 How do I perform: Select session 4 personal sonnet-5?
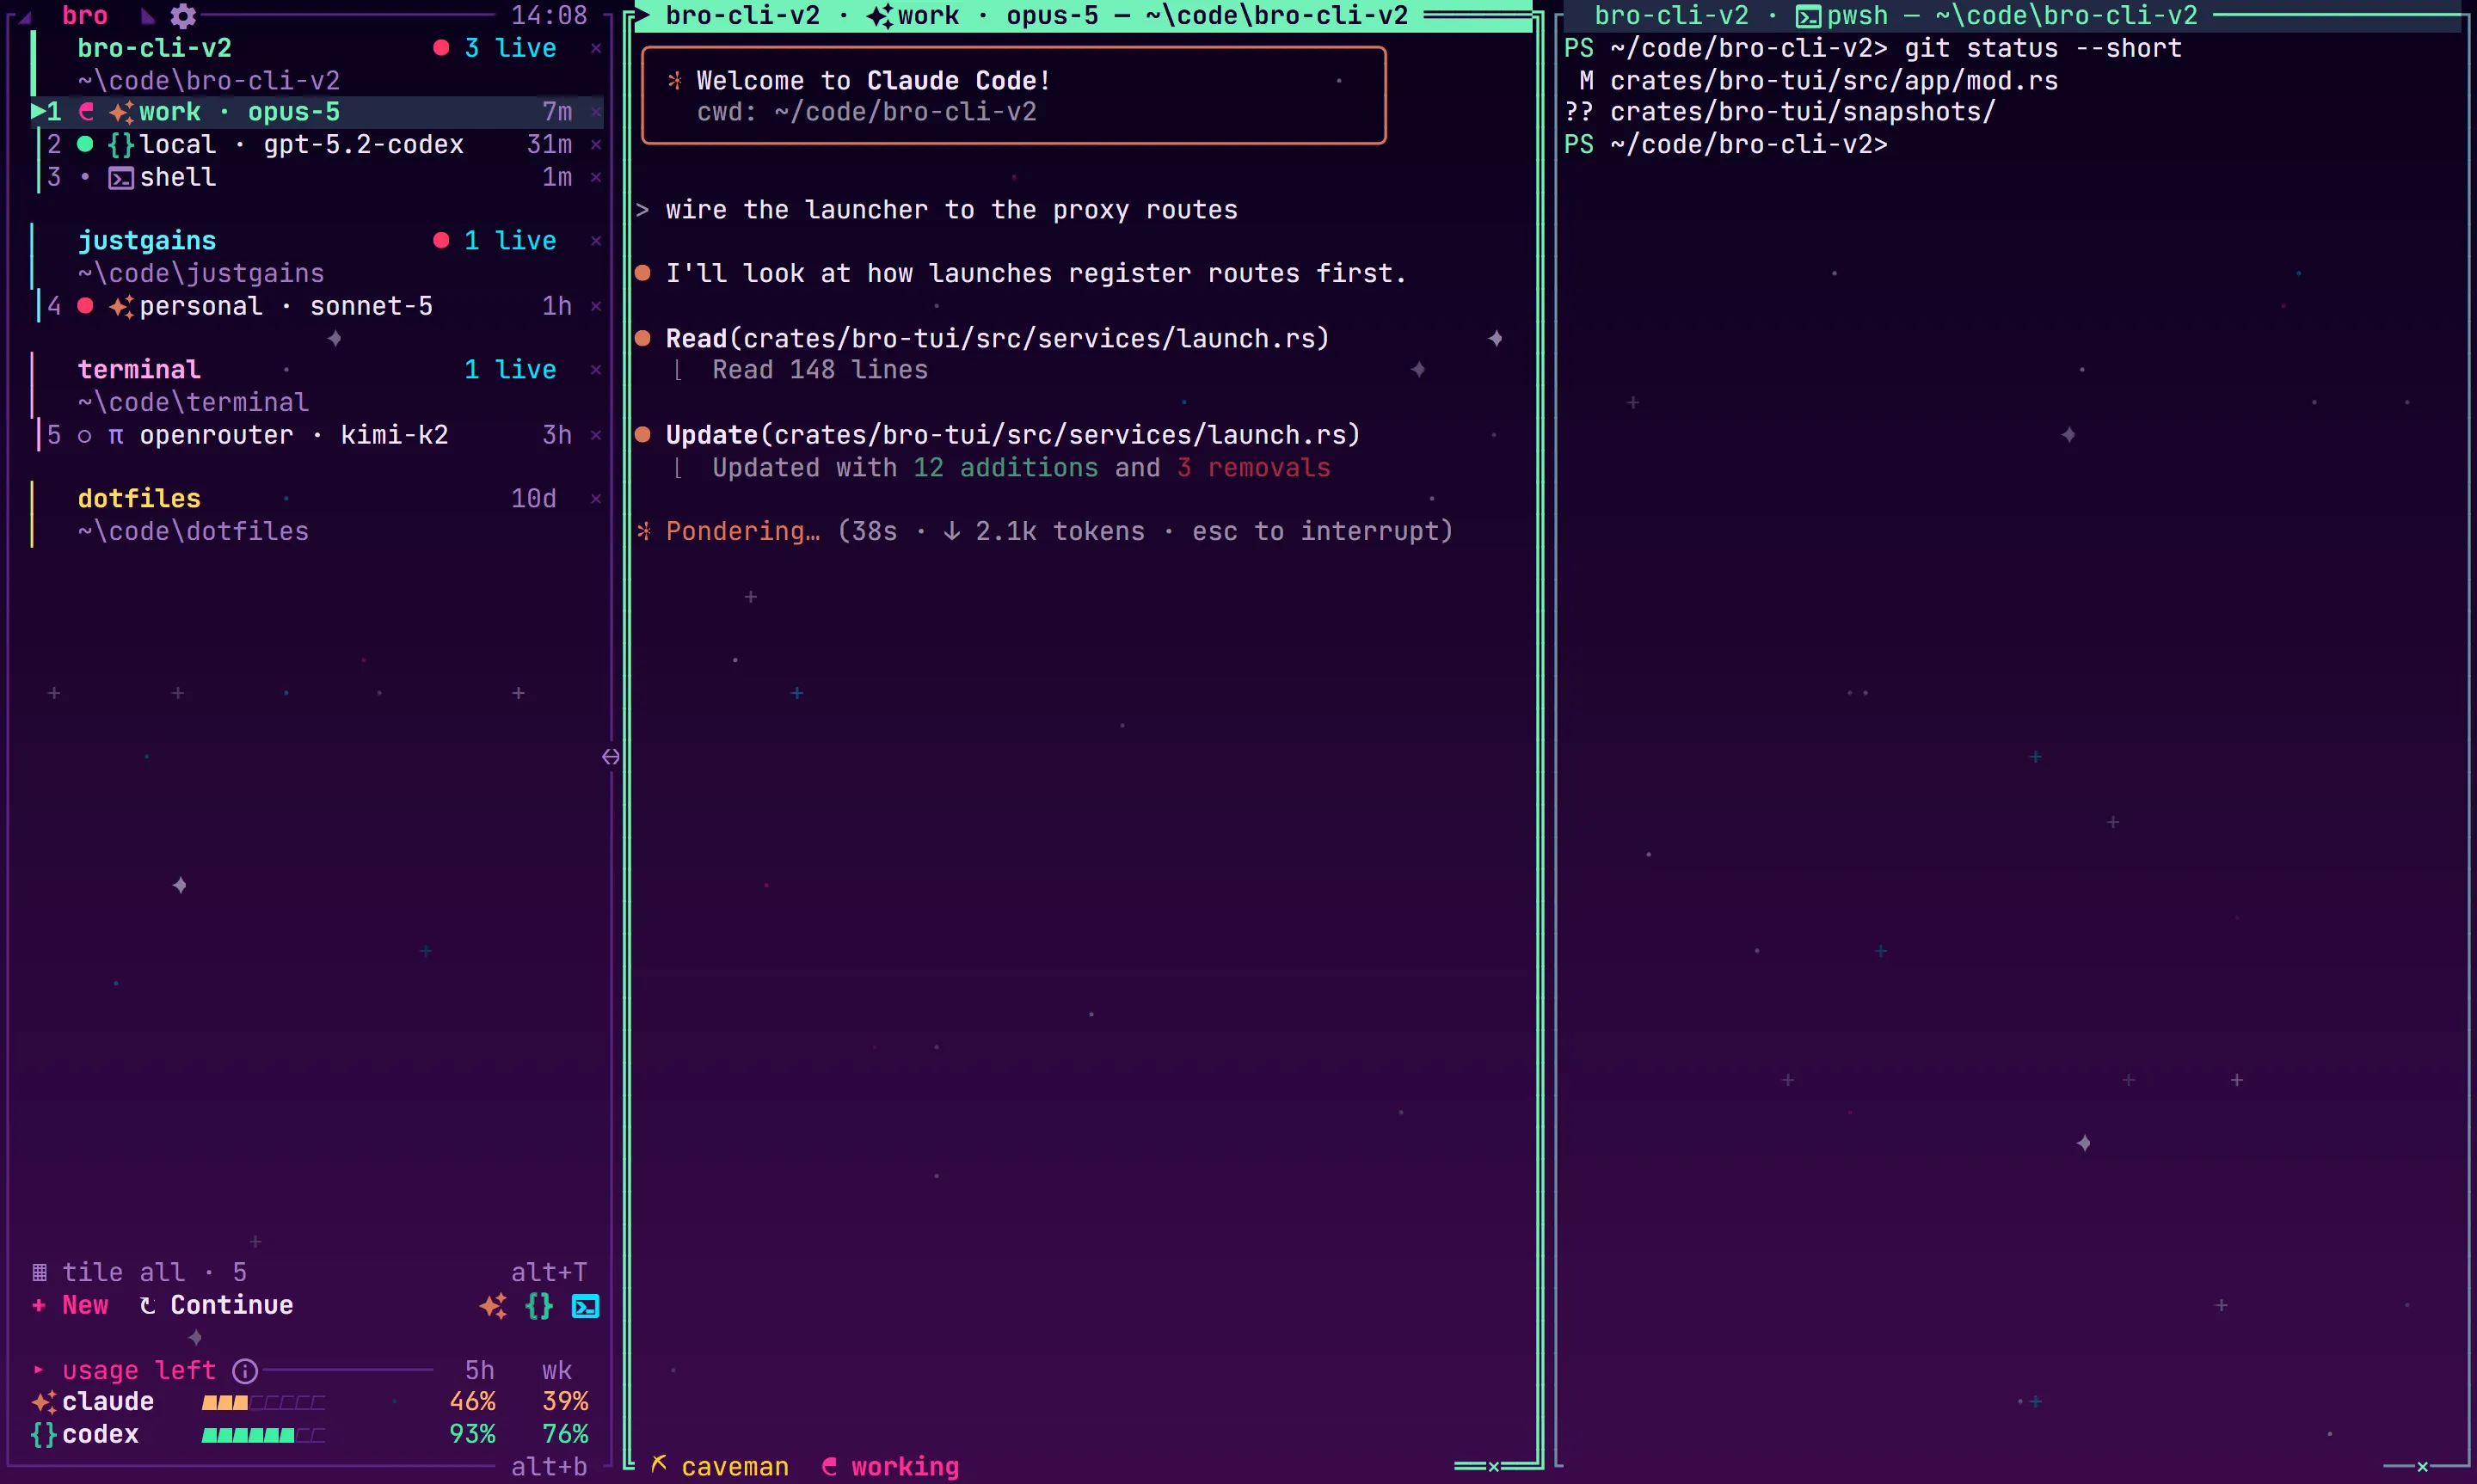point(317,306)
